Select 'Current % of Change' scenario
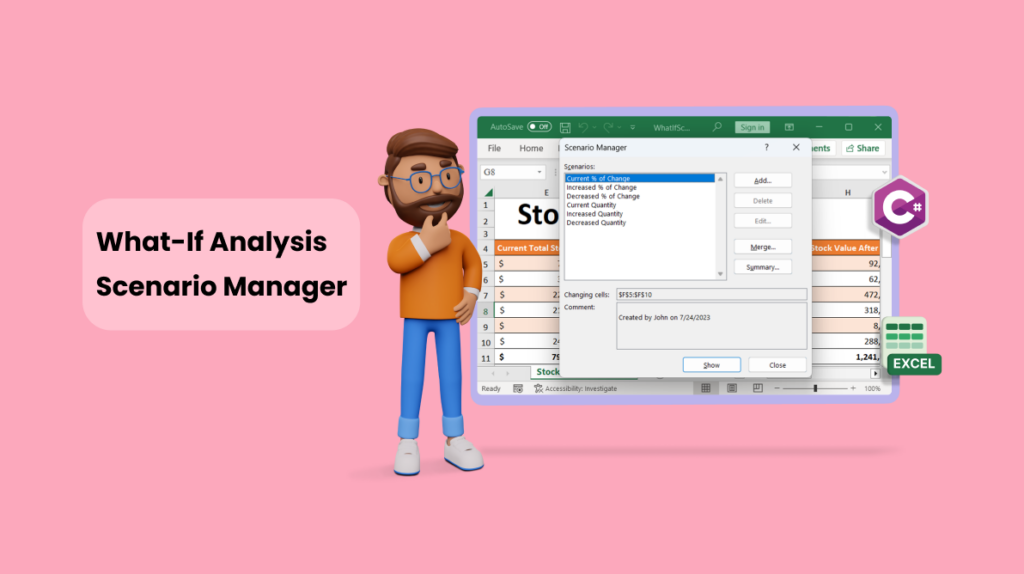Viewport: 1024px width, 574px height. (640, 178)
